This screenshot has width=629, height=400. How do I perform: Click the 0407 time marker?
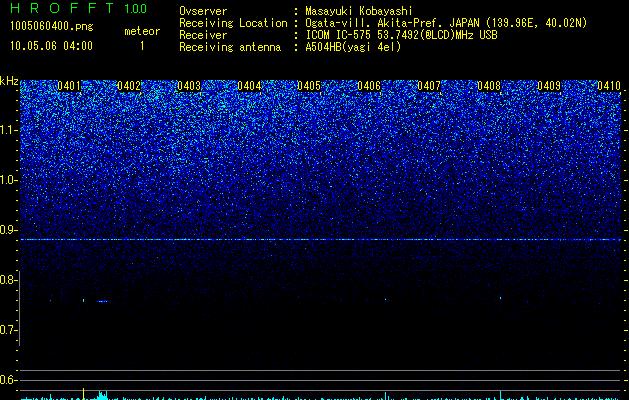click(x=429, y=86)
